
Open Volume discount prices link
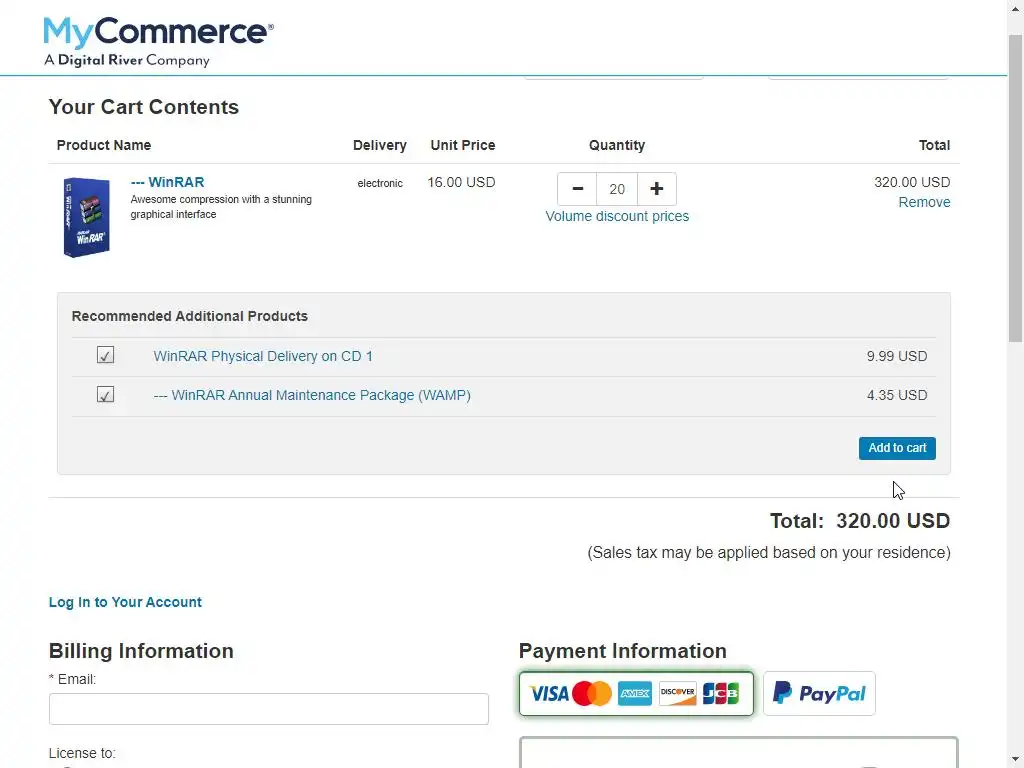pos(617,216)
